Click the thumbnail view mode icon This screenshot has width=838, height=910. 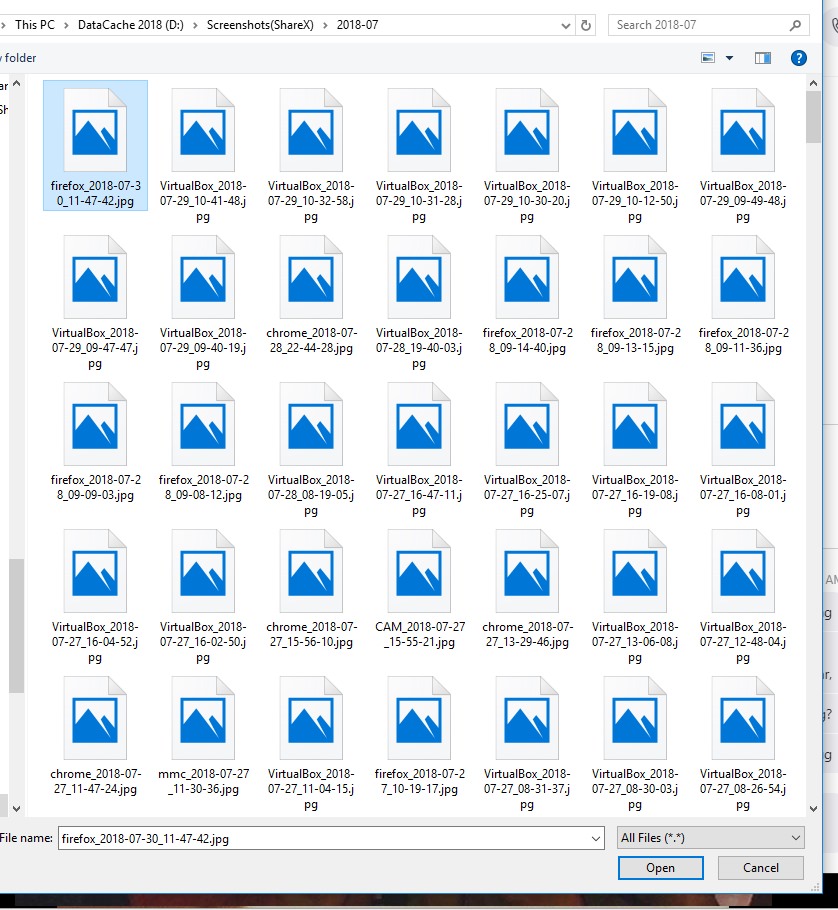point(707,57)
